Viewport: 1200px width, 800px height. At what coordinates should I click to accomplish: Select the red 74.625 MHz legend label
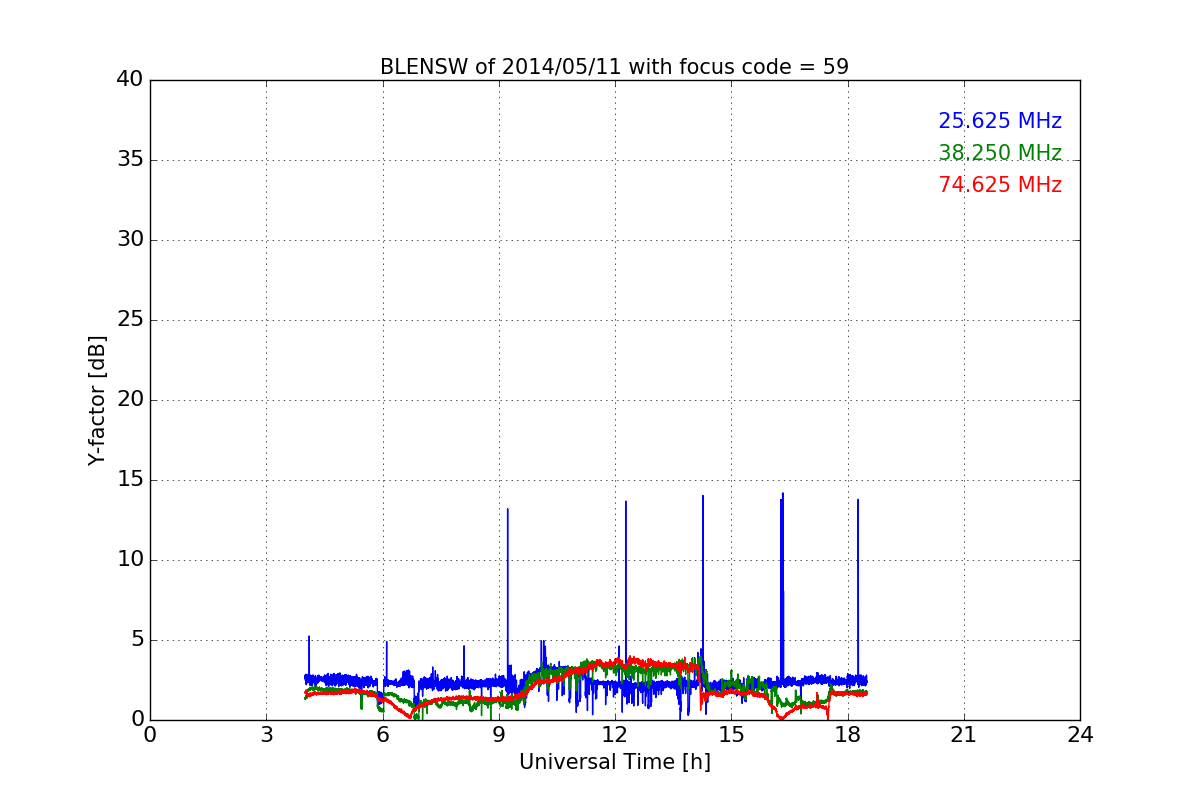click(1000, 185)
